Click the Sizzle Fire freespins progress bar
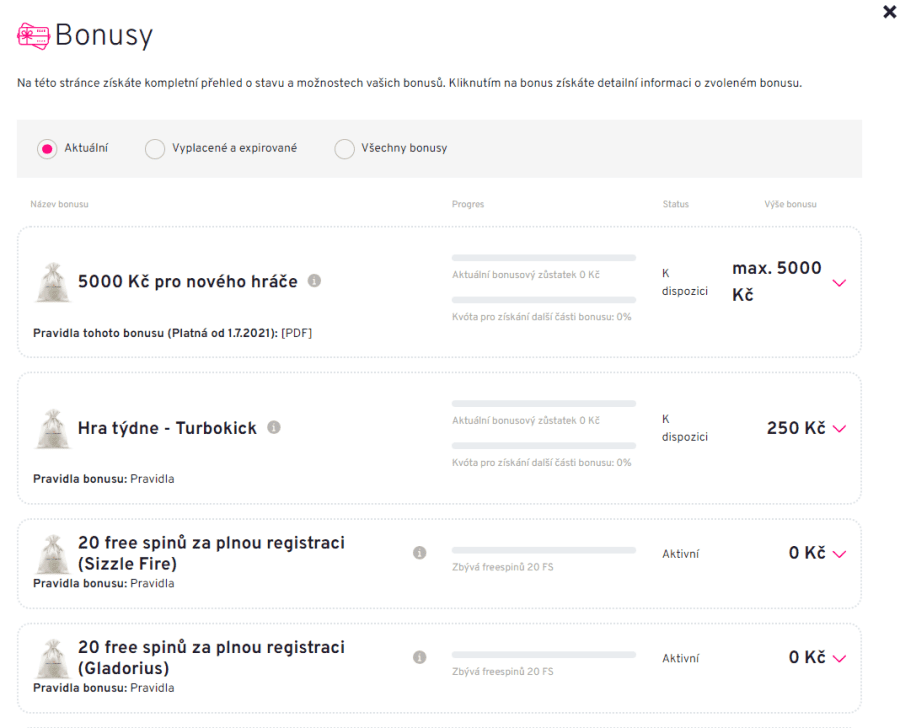 tap(543, 550)
